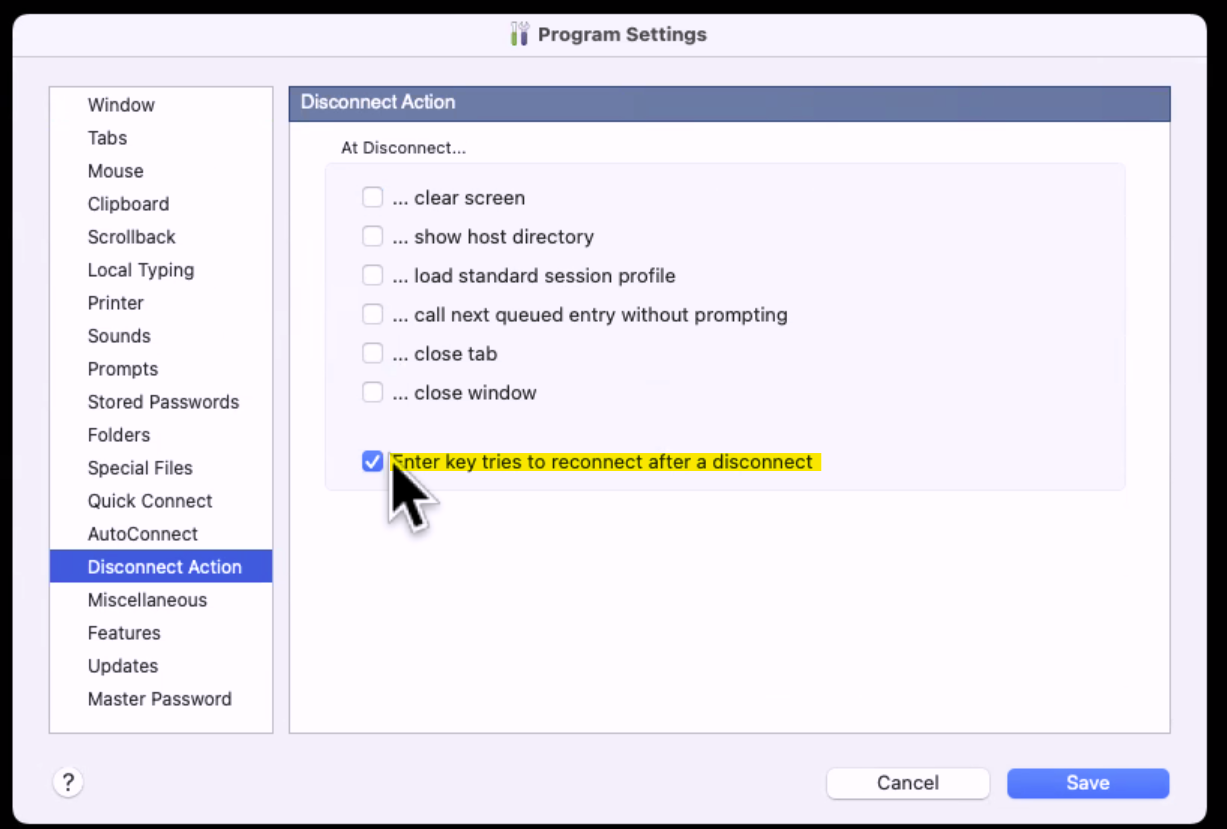Open Sounds settings
This screenshot has width=1227, height=829.
pos(161,336)
